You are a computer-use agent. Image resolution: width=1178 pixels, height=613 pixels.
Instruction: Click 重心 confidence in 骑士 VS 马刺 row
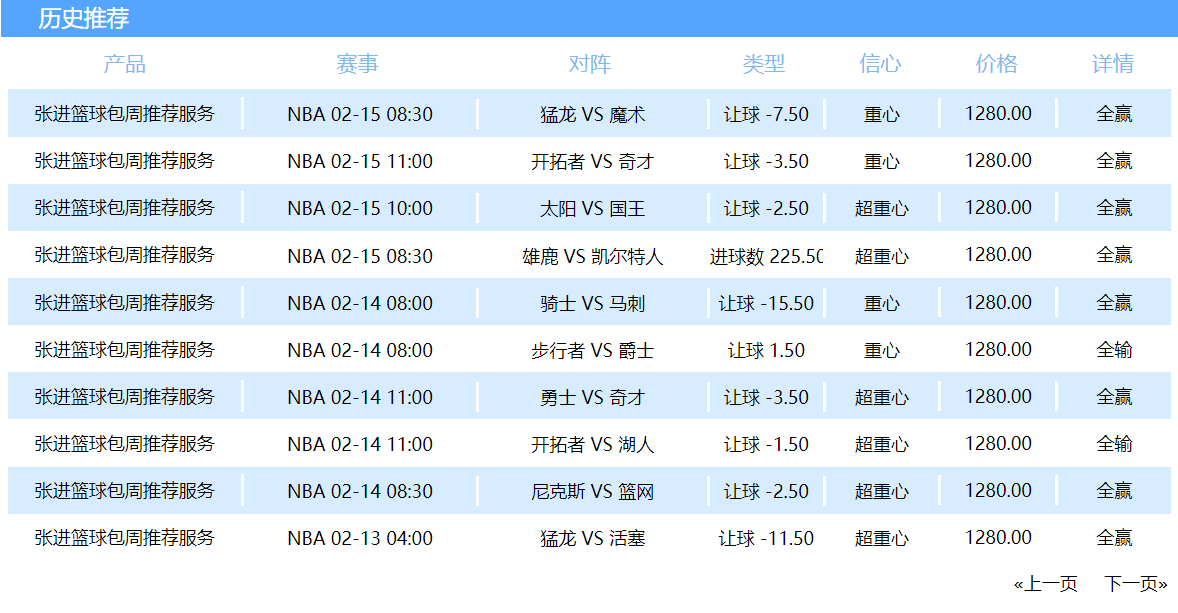click(882, 303)
